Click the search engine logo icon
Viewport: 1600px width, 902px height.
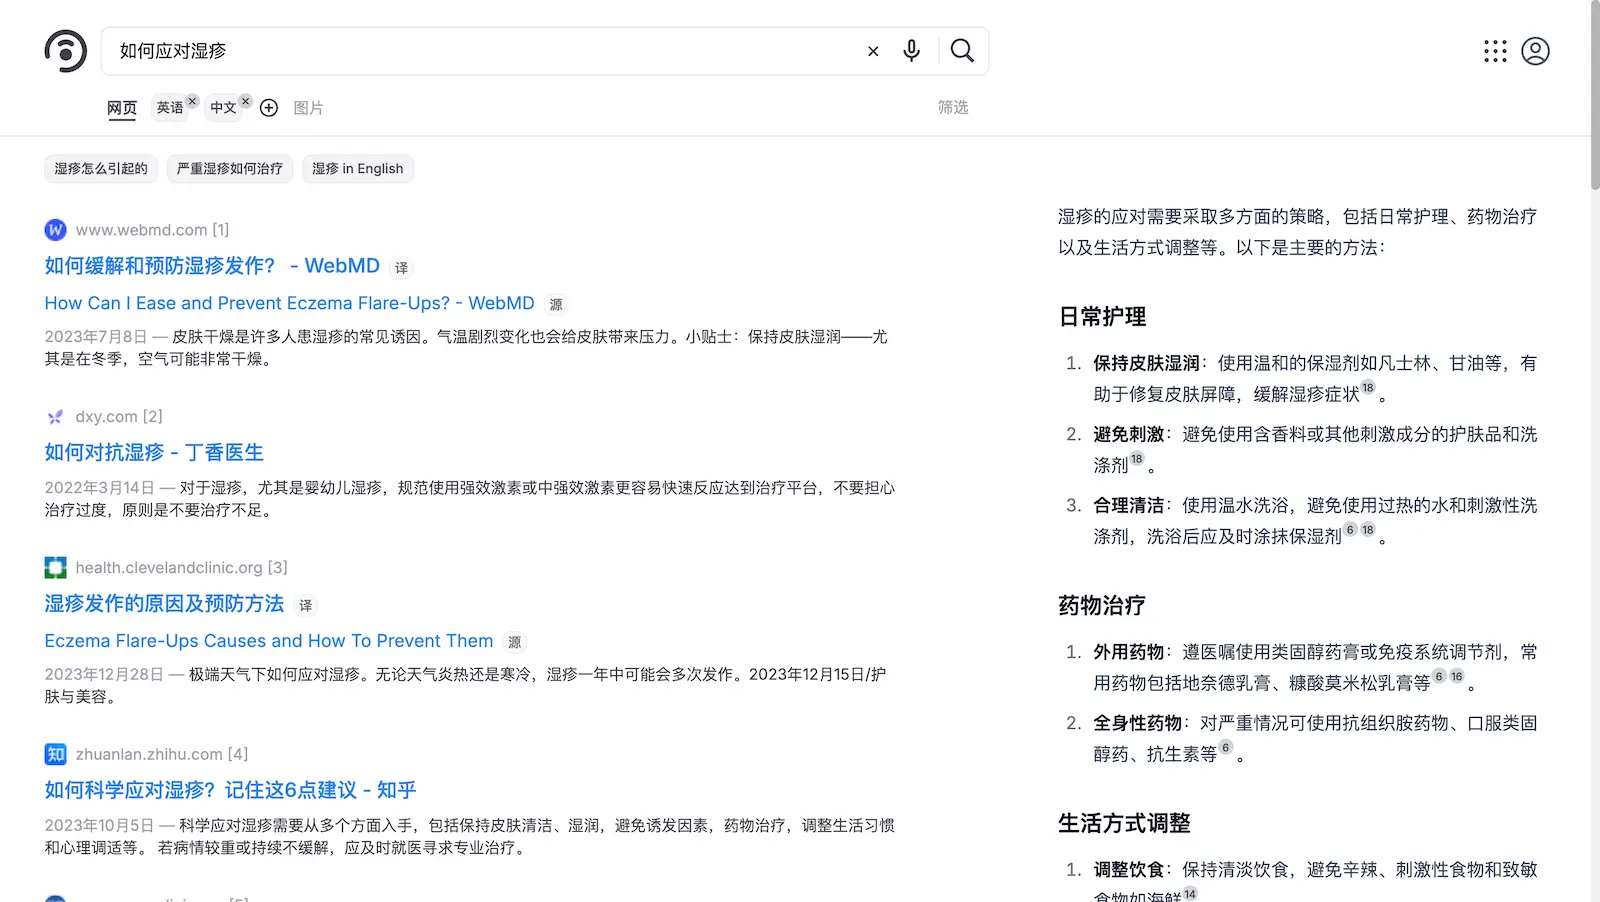point(66,51)
